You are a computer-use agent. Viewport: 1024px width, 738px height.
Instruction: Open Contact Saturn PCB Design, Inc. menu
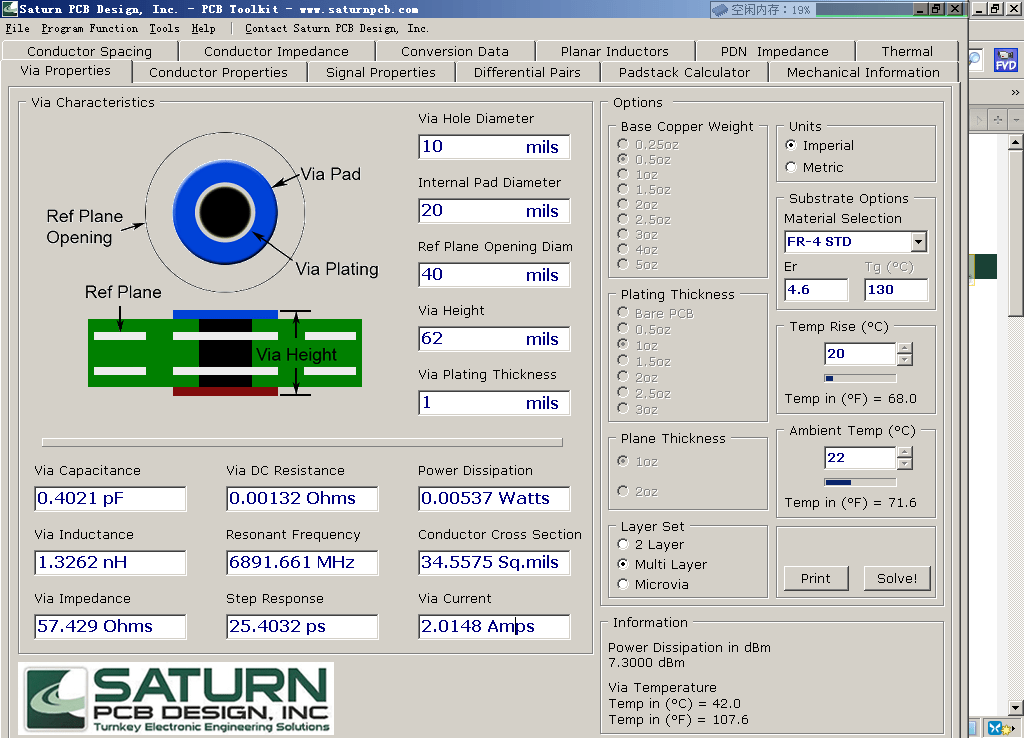(x=337, y=28)
